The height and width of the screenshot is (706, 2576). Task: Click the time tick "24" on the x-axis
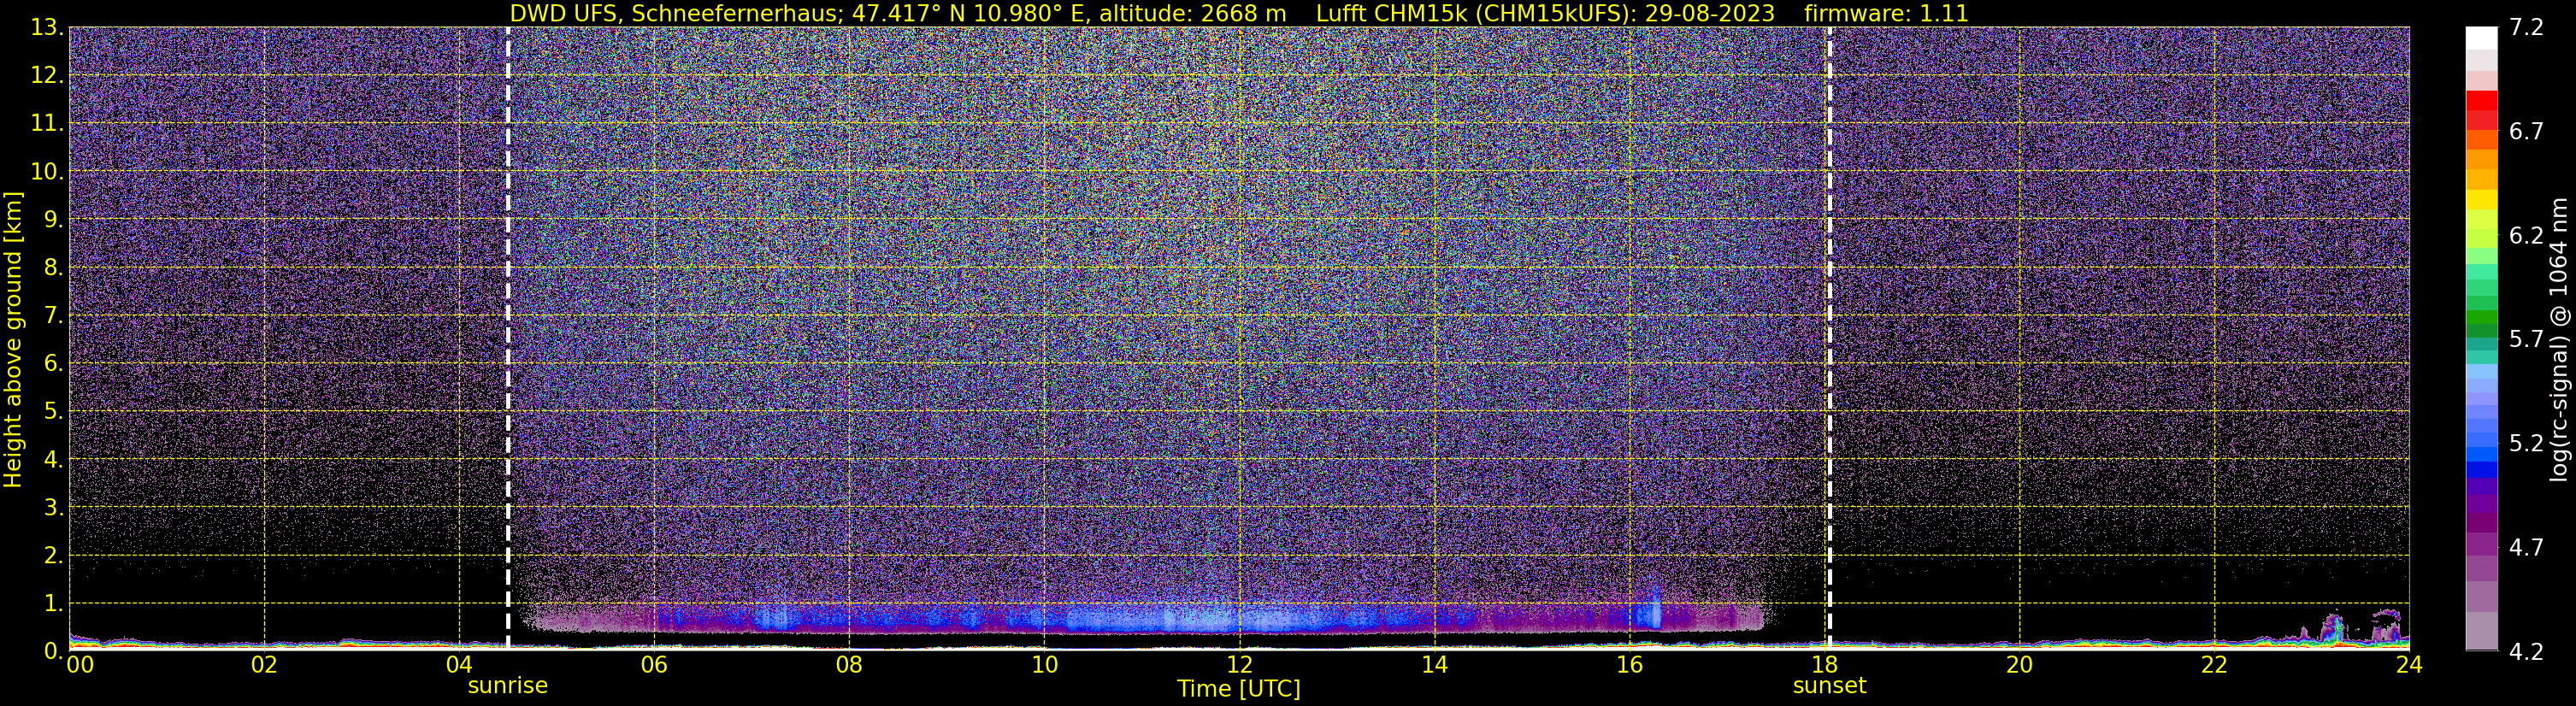[2409, 665]
